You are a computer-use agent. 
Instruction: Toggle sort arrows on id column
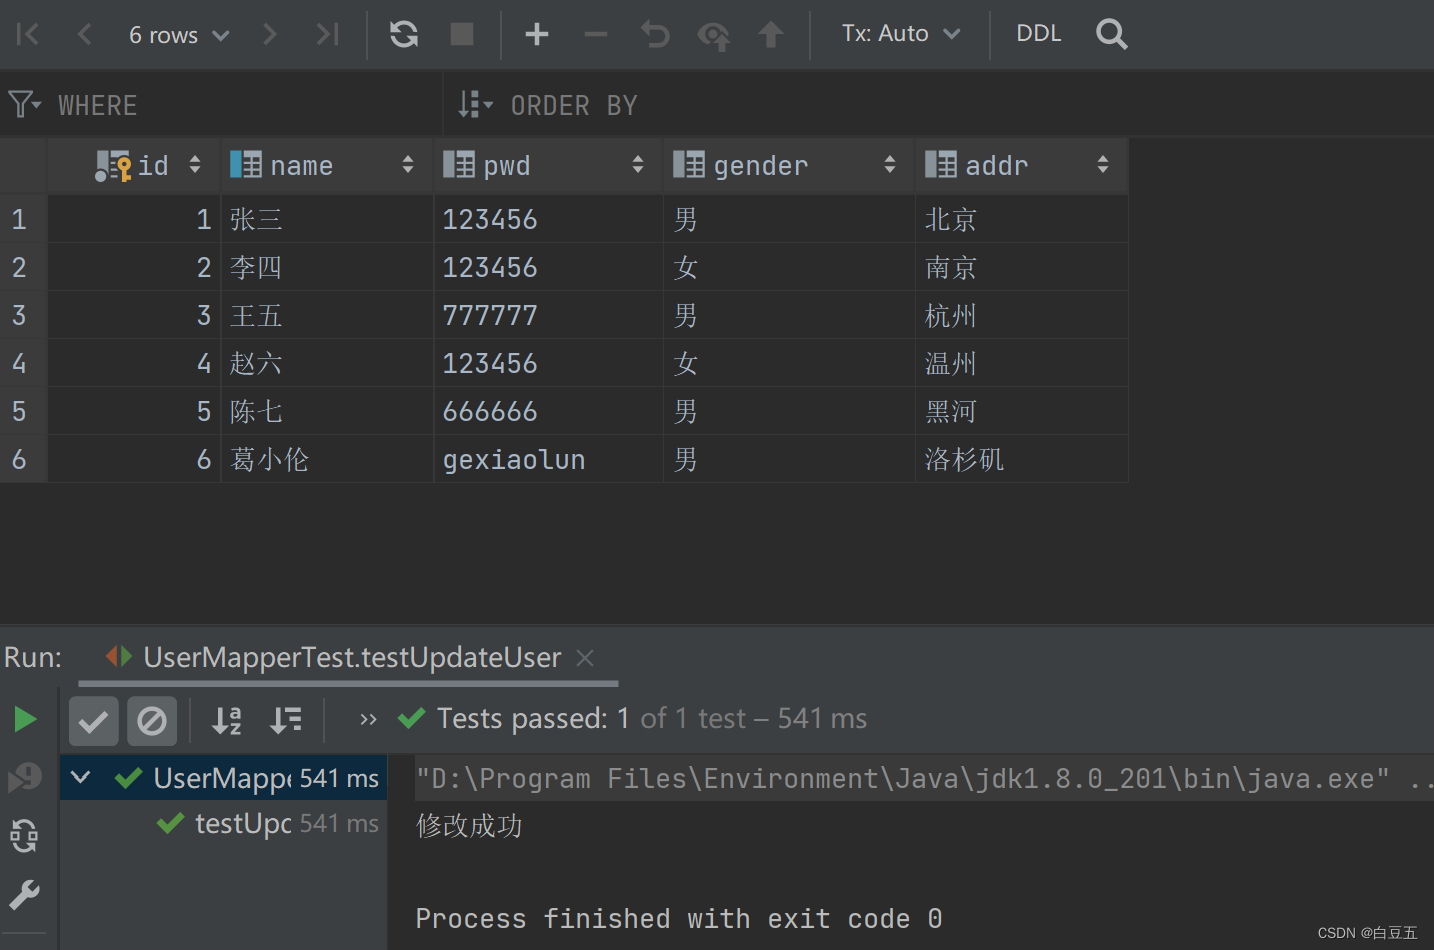(x=195, y=165)
